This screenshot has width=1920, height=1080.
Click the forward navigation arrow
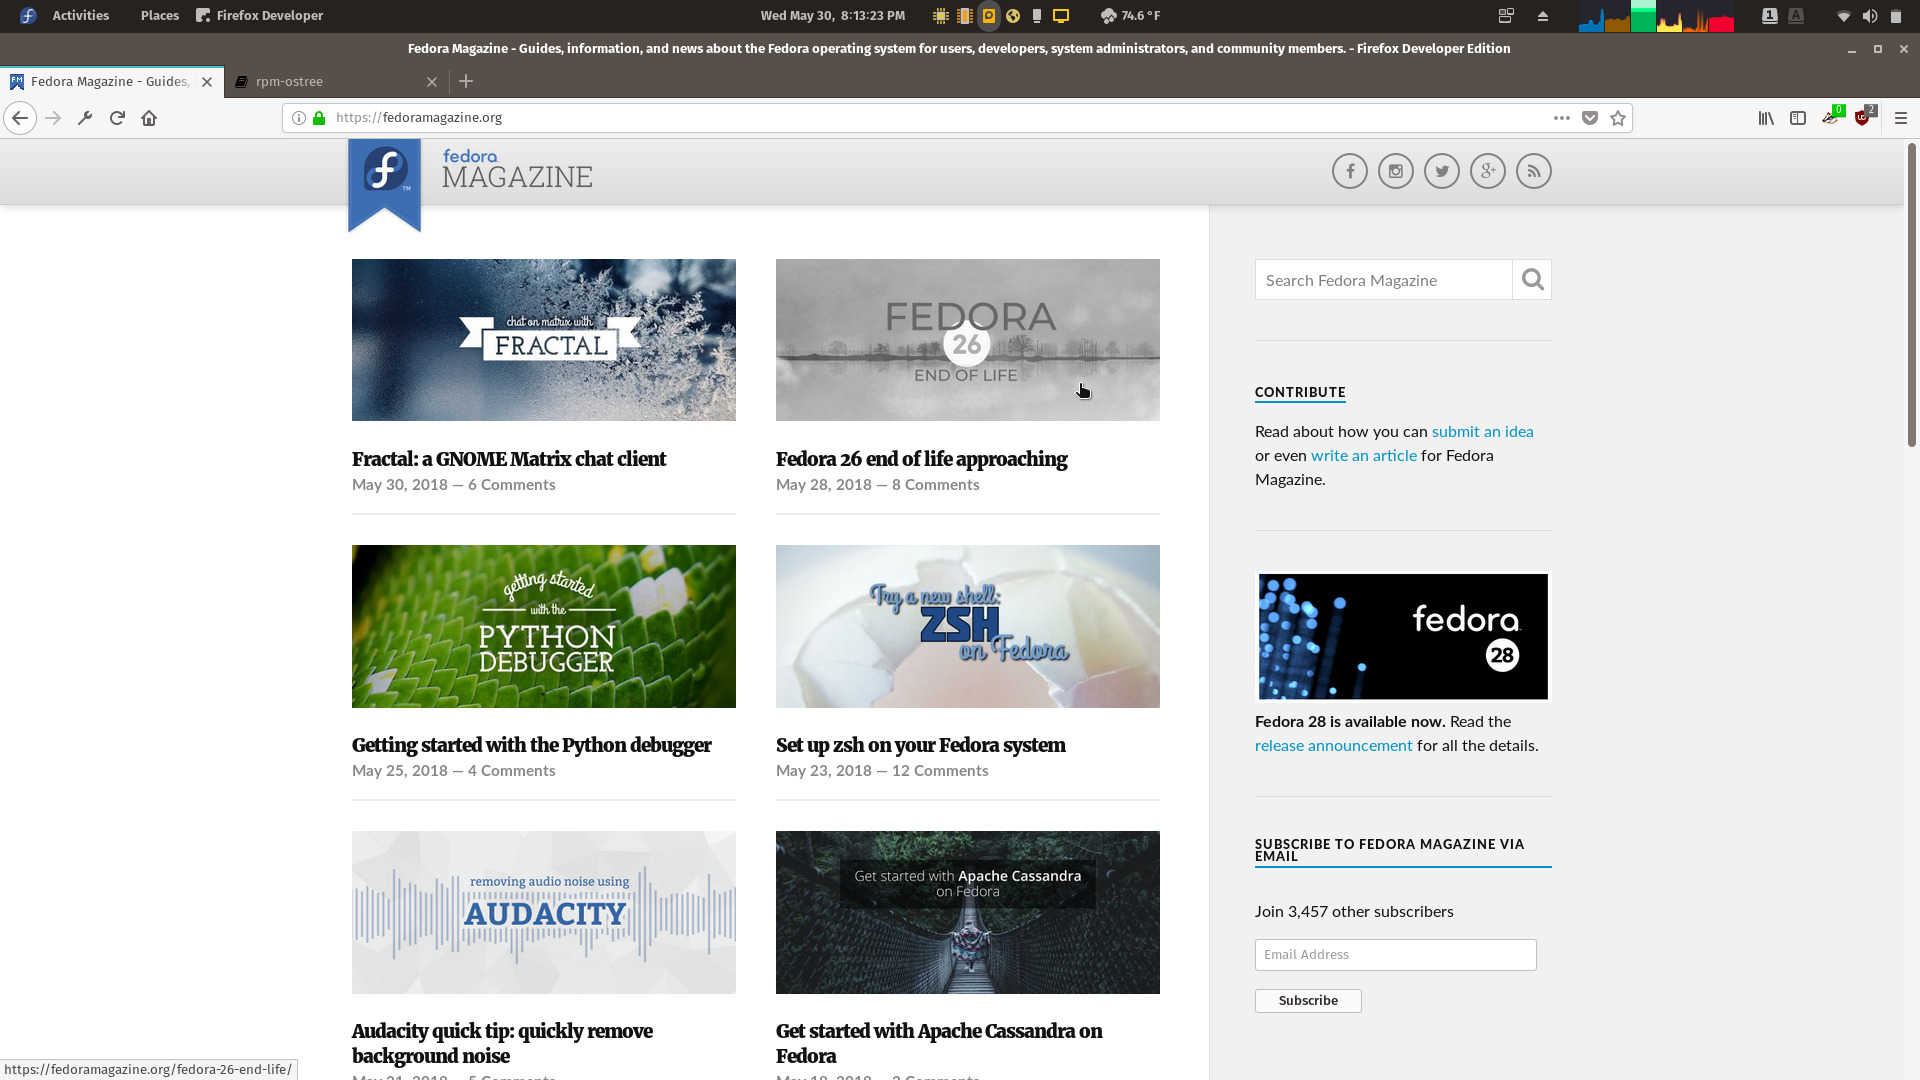(x=53, y=118)
